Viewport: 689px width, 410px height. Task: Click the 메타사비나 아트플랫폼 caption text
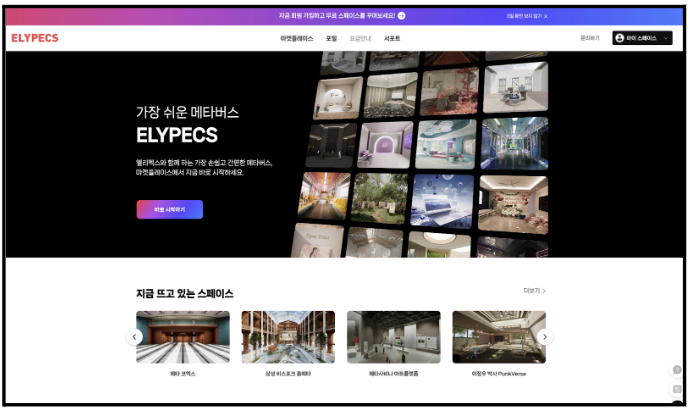coord(394,374)
